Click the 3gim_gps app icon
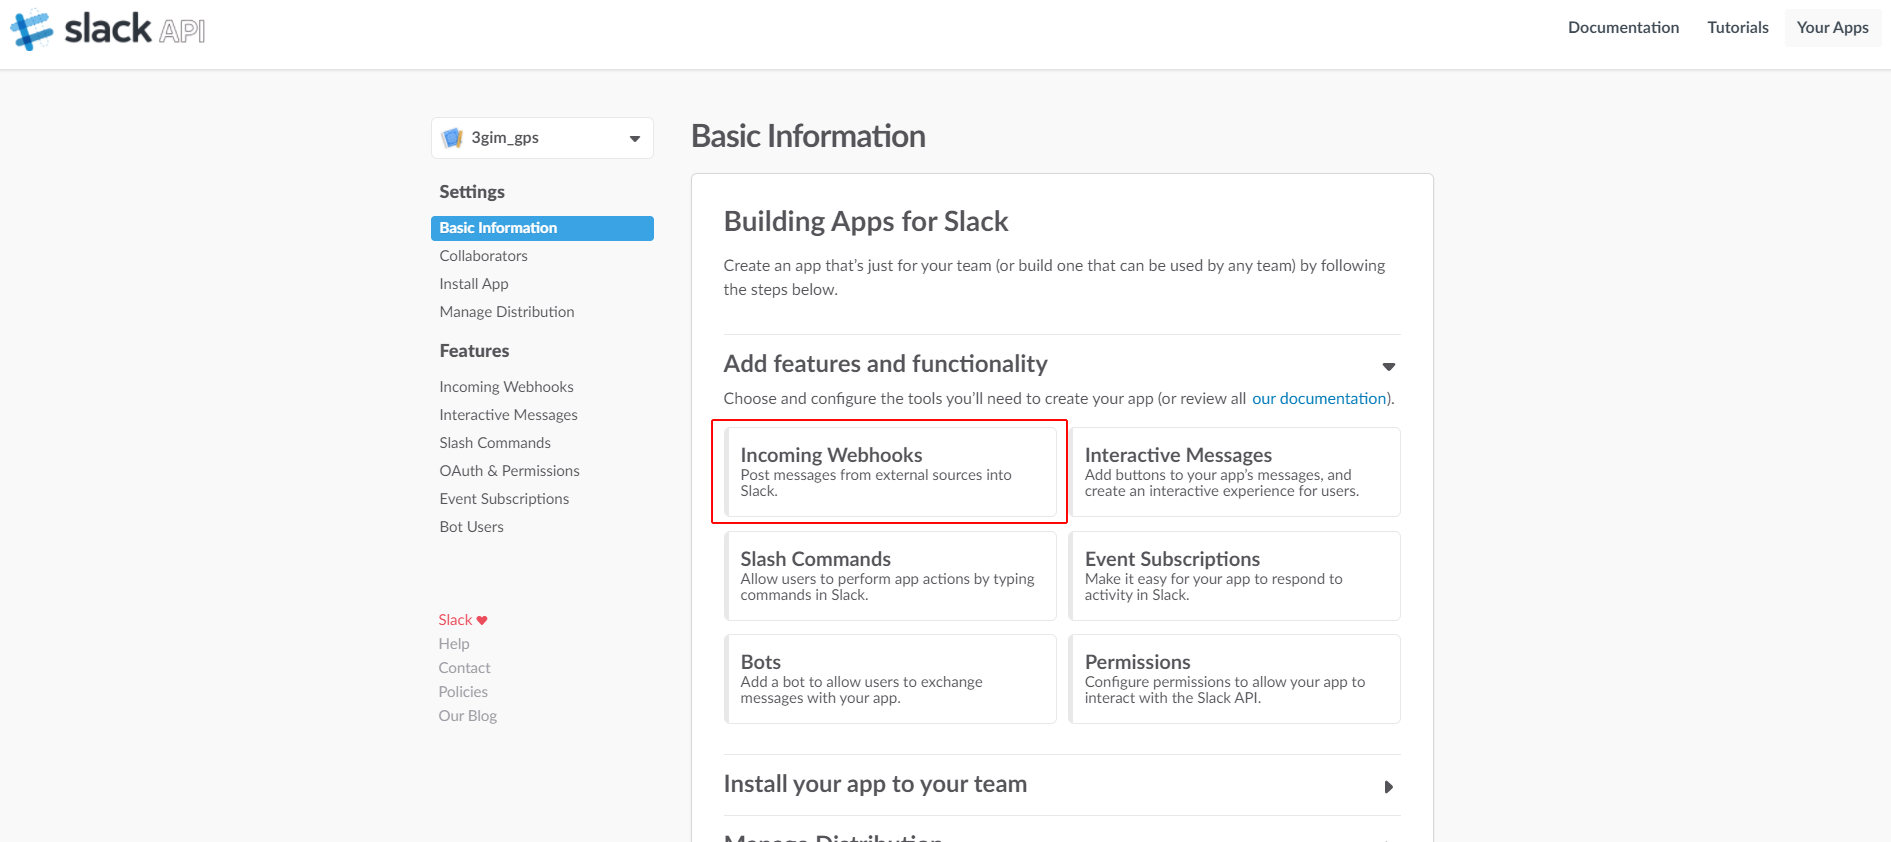 click(453, 138)
